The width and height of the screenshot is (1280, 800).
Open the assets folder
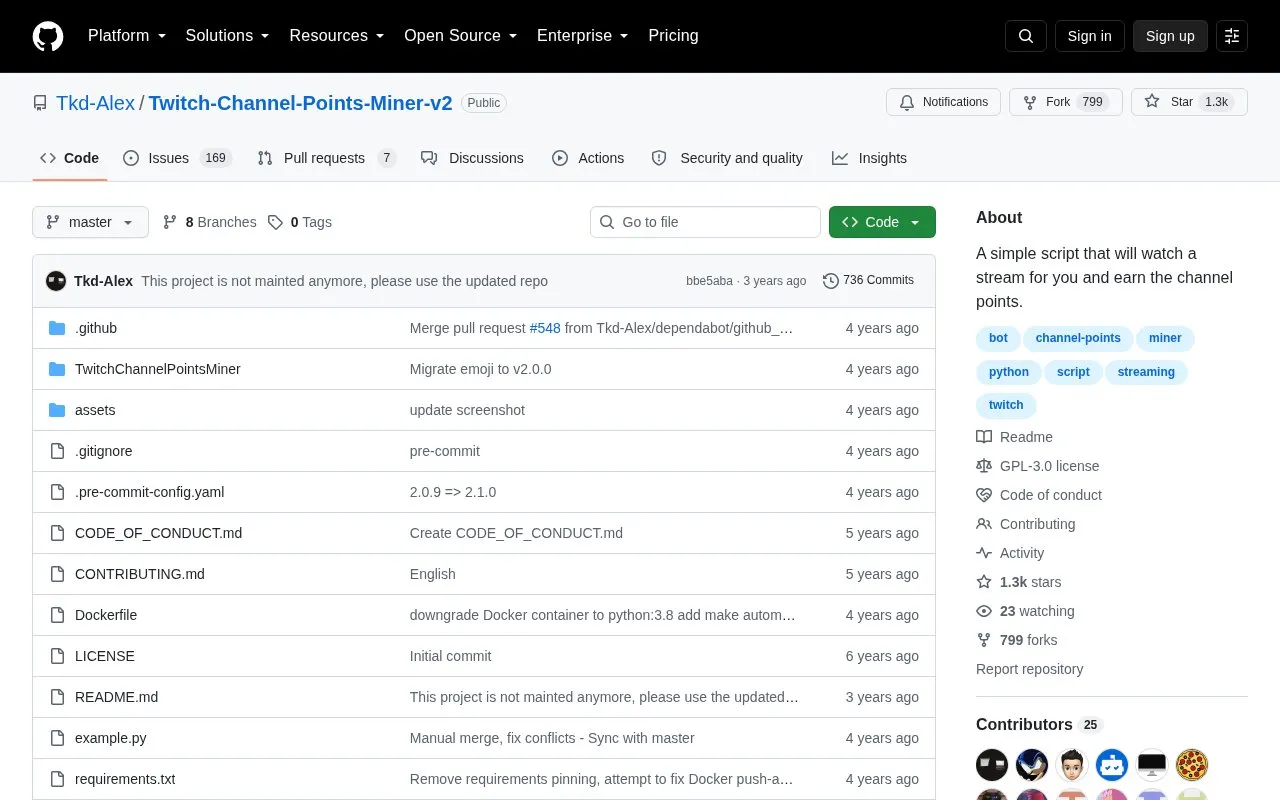95,410
